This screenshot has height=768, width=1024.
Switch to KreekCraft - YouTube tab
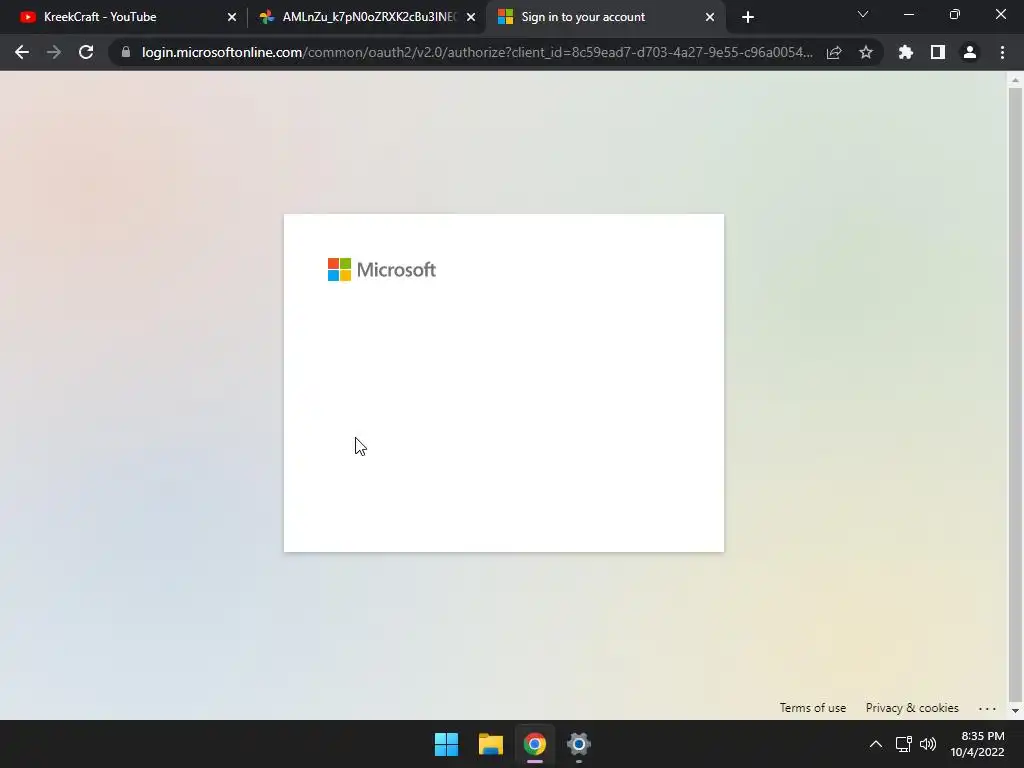tap(128, 17)
